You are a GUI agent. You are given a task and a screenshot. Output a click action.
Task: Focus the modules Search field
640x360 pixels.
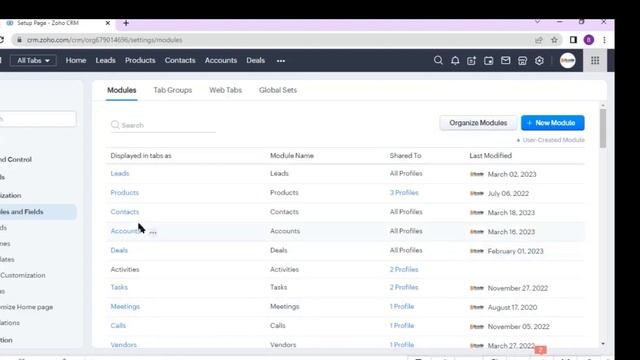click(x=163, y=125)
